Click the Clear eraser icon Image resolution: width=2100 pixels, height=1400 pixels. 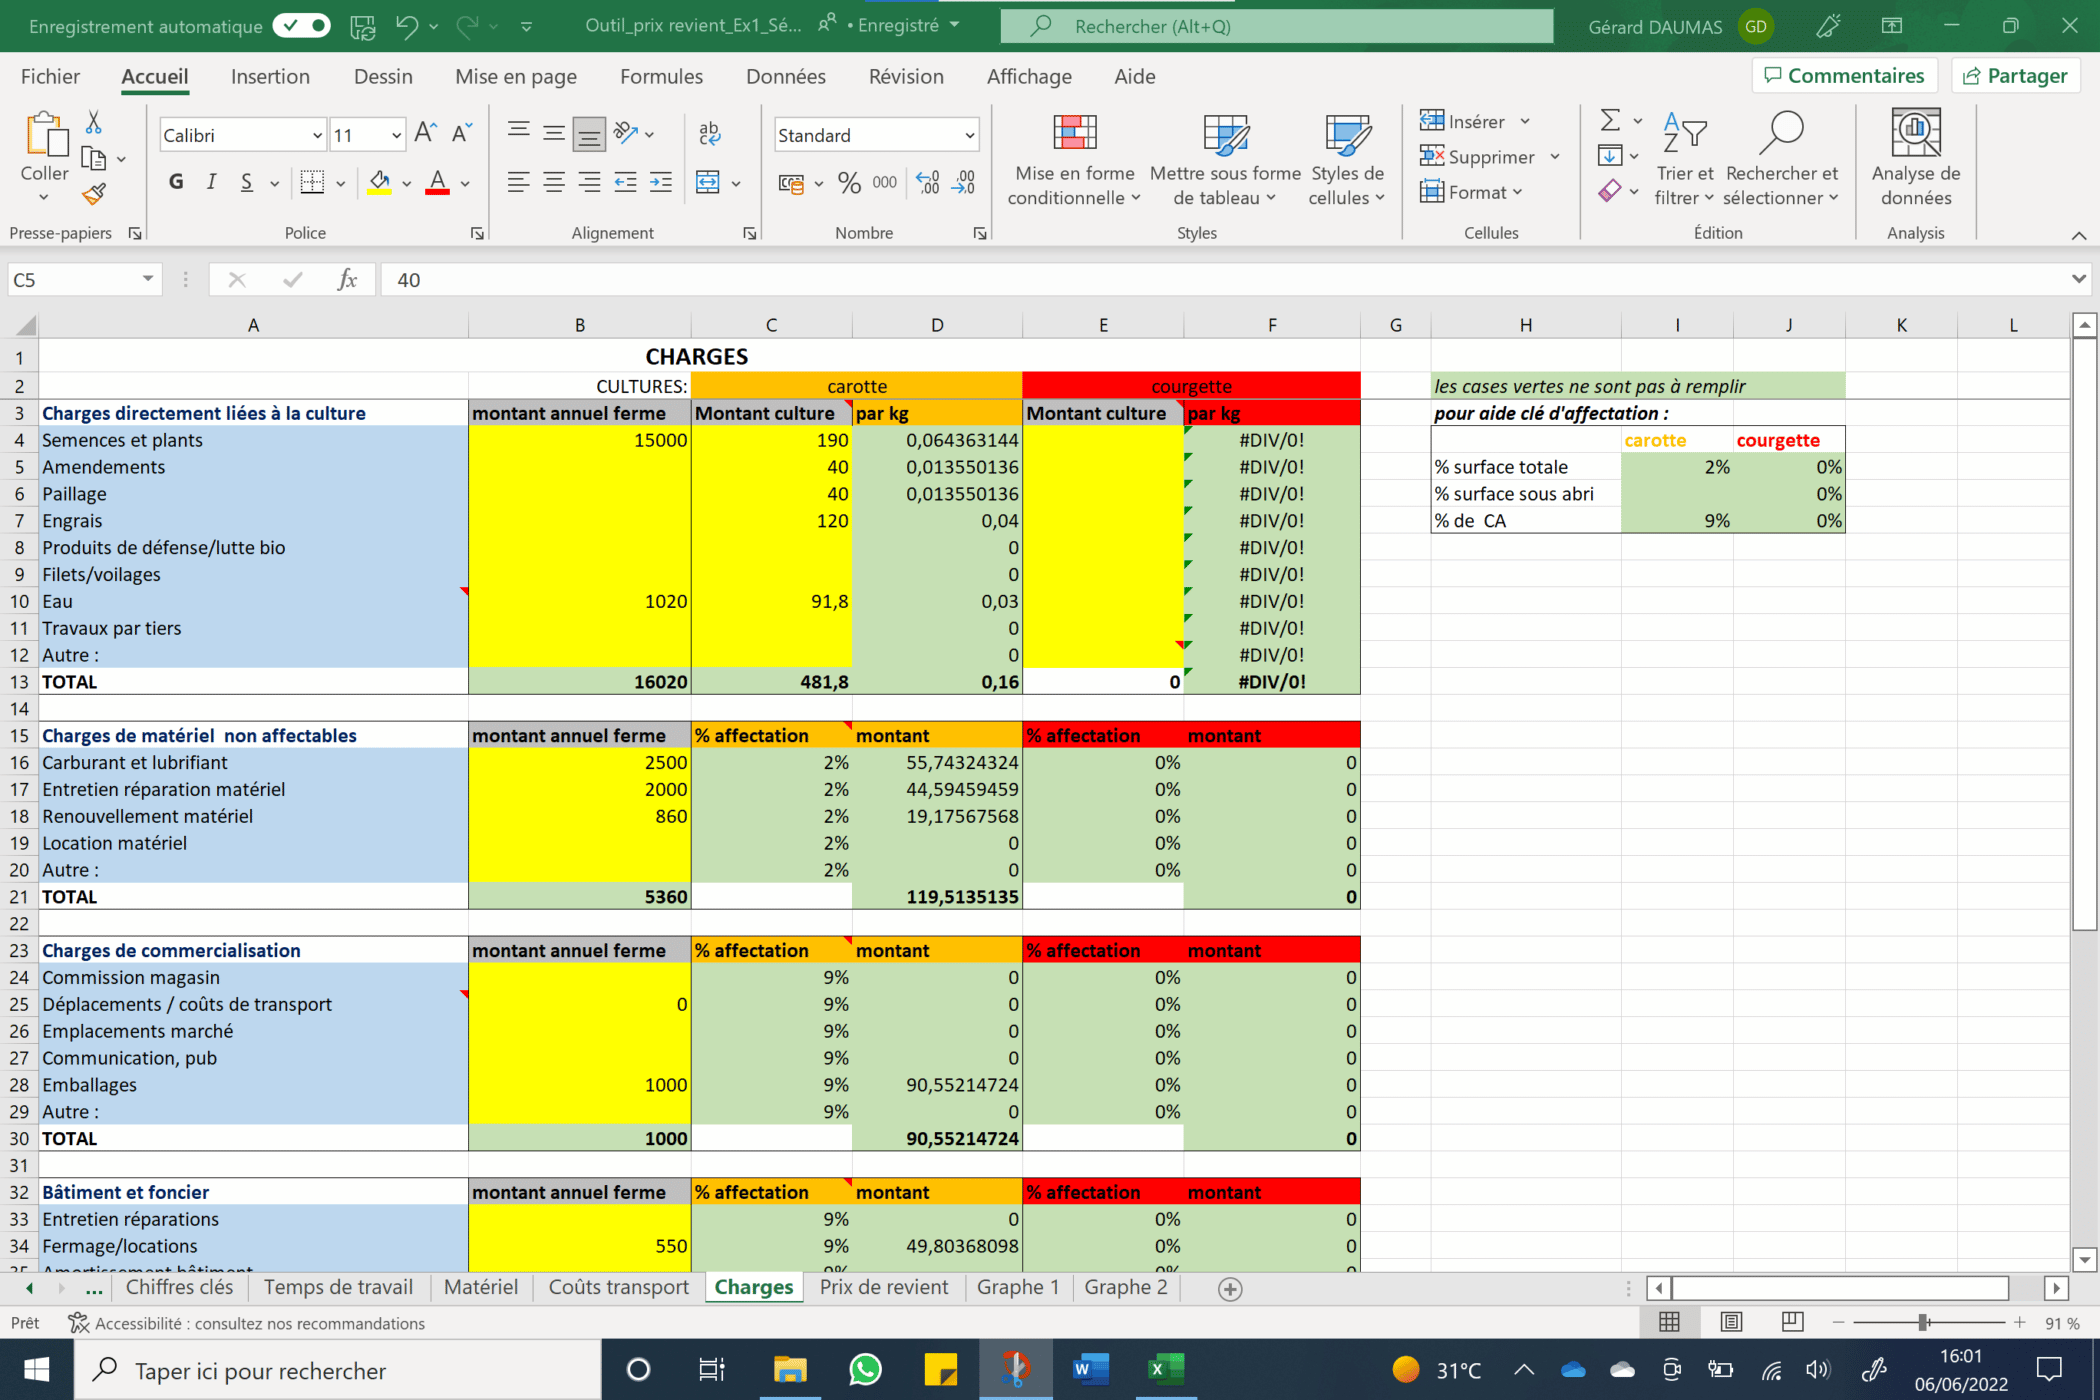(x=1609, y=191)
